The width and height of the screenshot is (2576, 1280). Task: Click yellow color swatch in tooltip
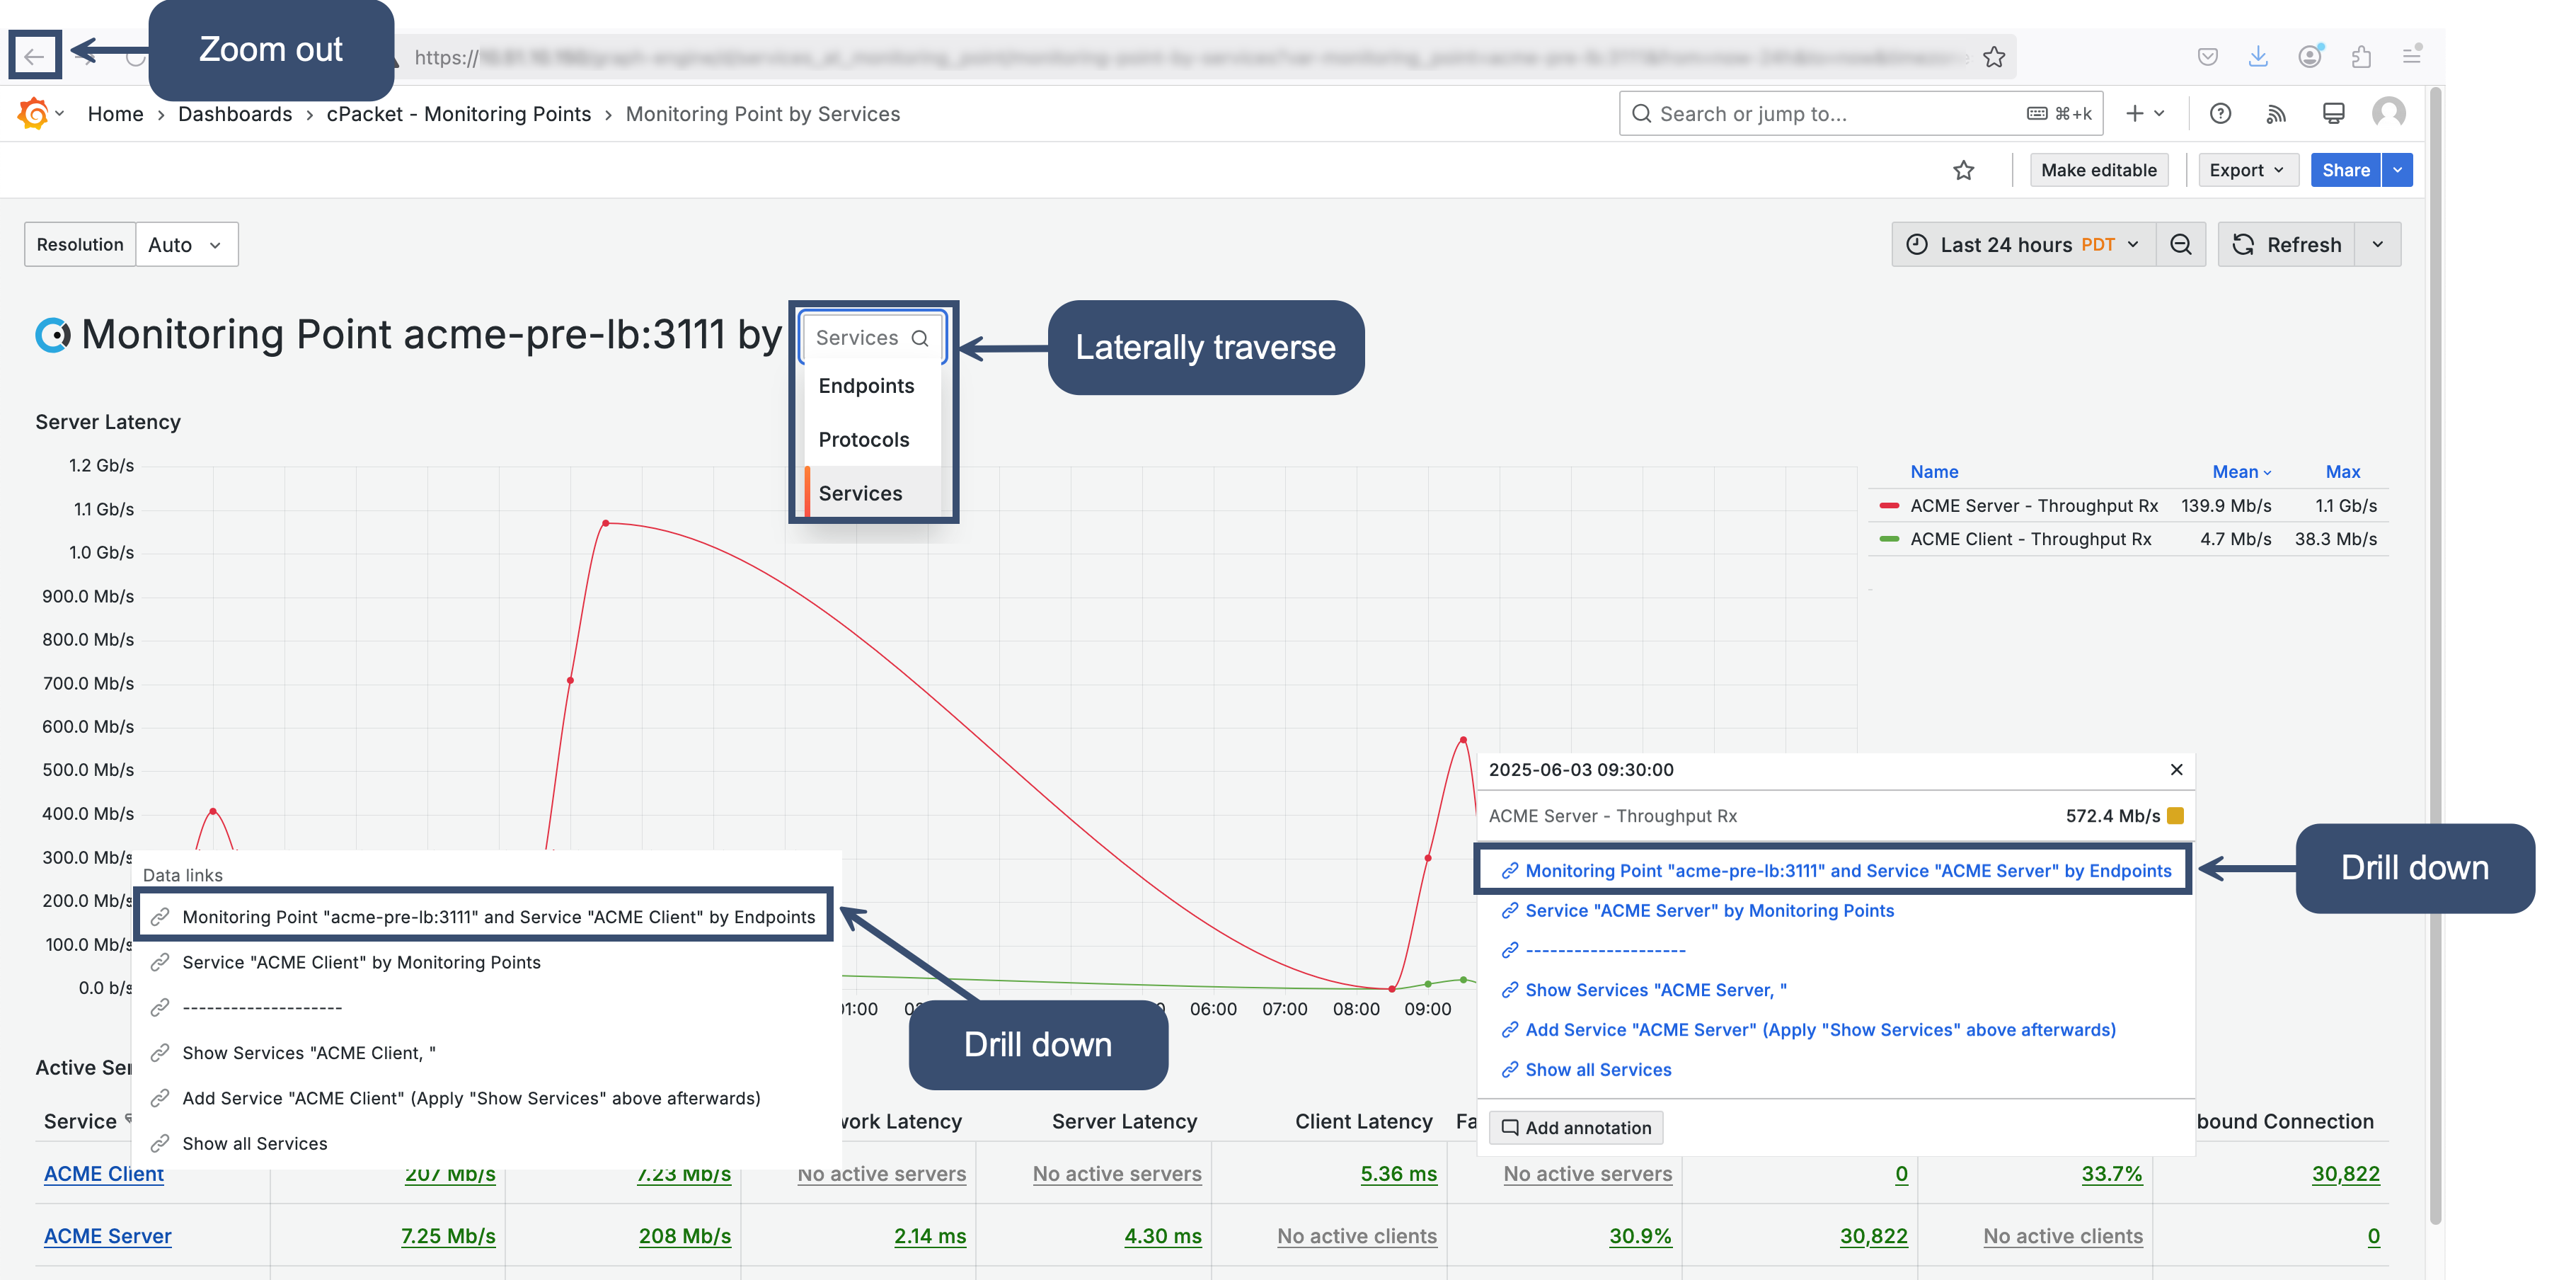pos(2176,816)
